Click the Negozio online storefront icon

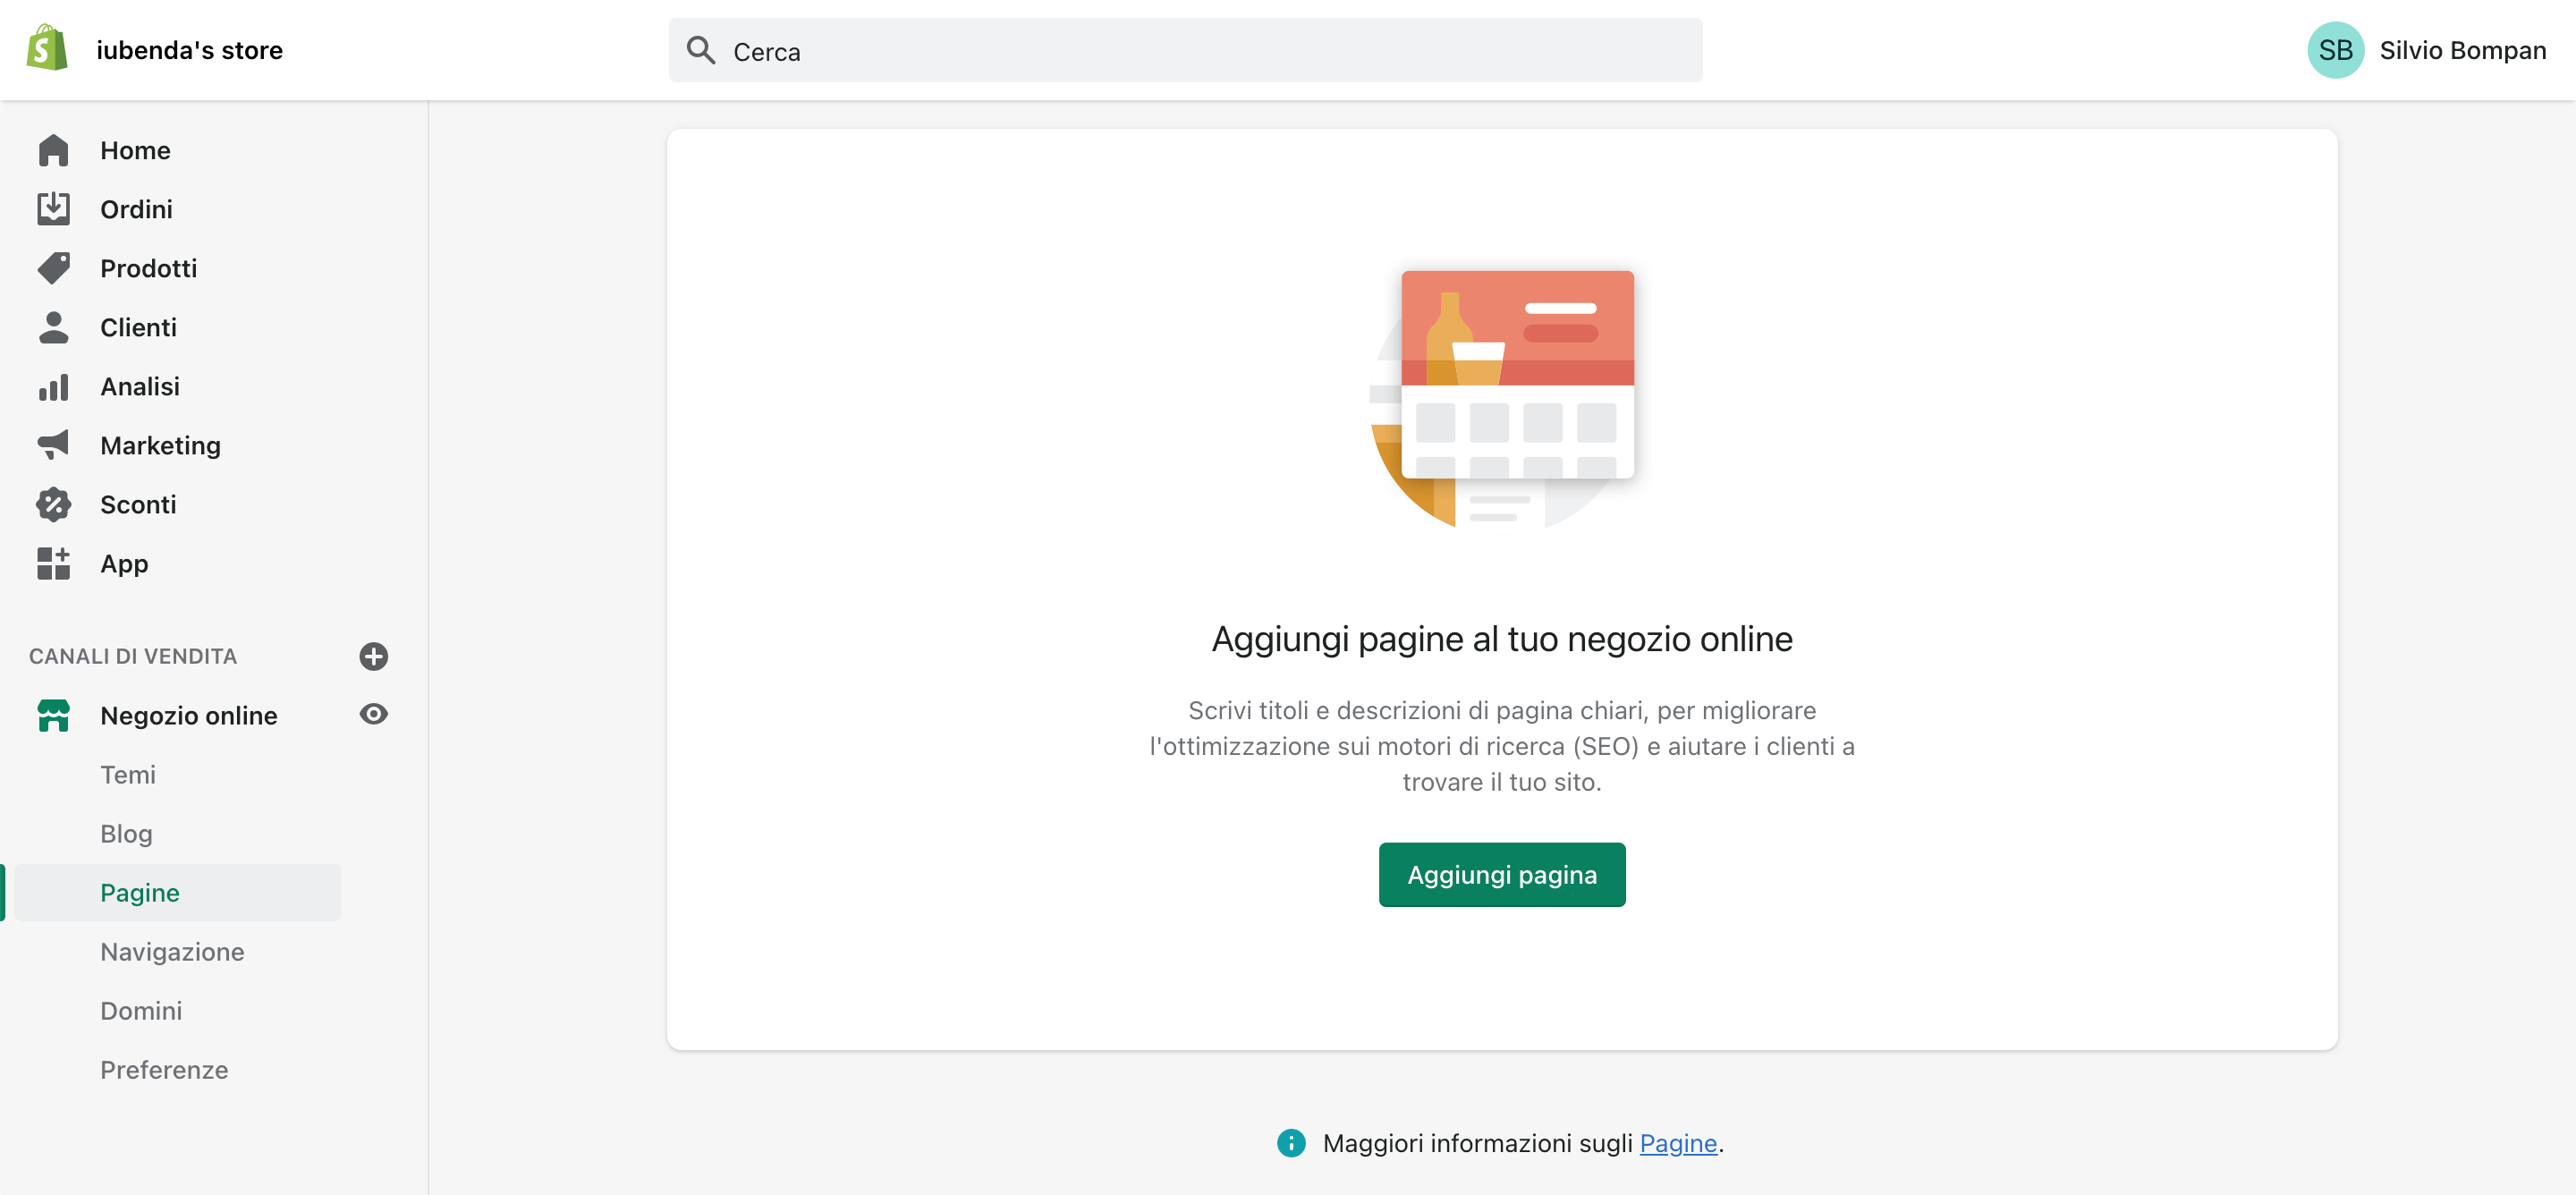53,715
